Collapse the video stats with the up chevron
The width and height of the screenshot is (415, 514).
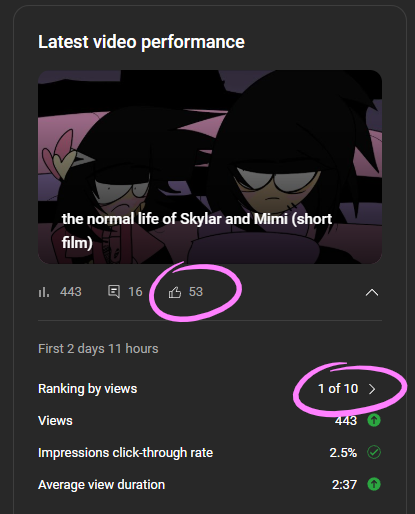point(372,292)
